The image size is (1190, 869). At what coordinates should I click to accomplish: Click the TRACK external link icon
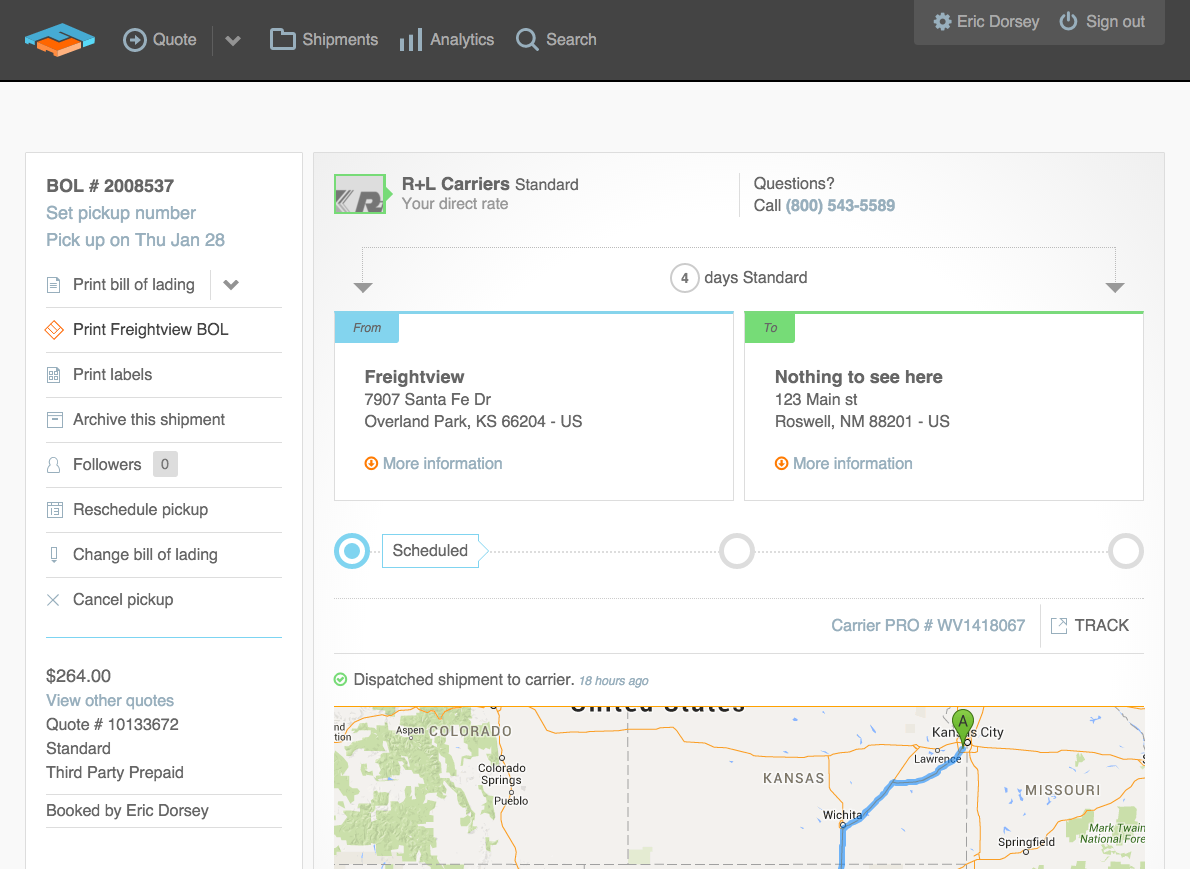point(1059,625)
